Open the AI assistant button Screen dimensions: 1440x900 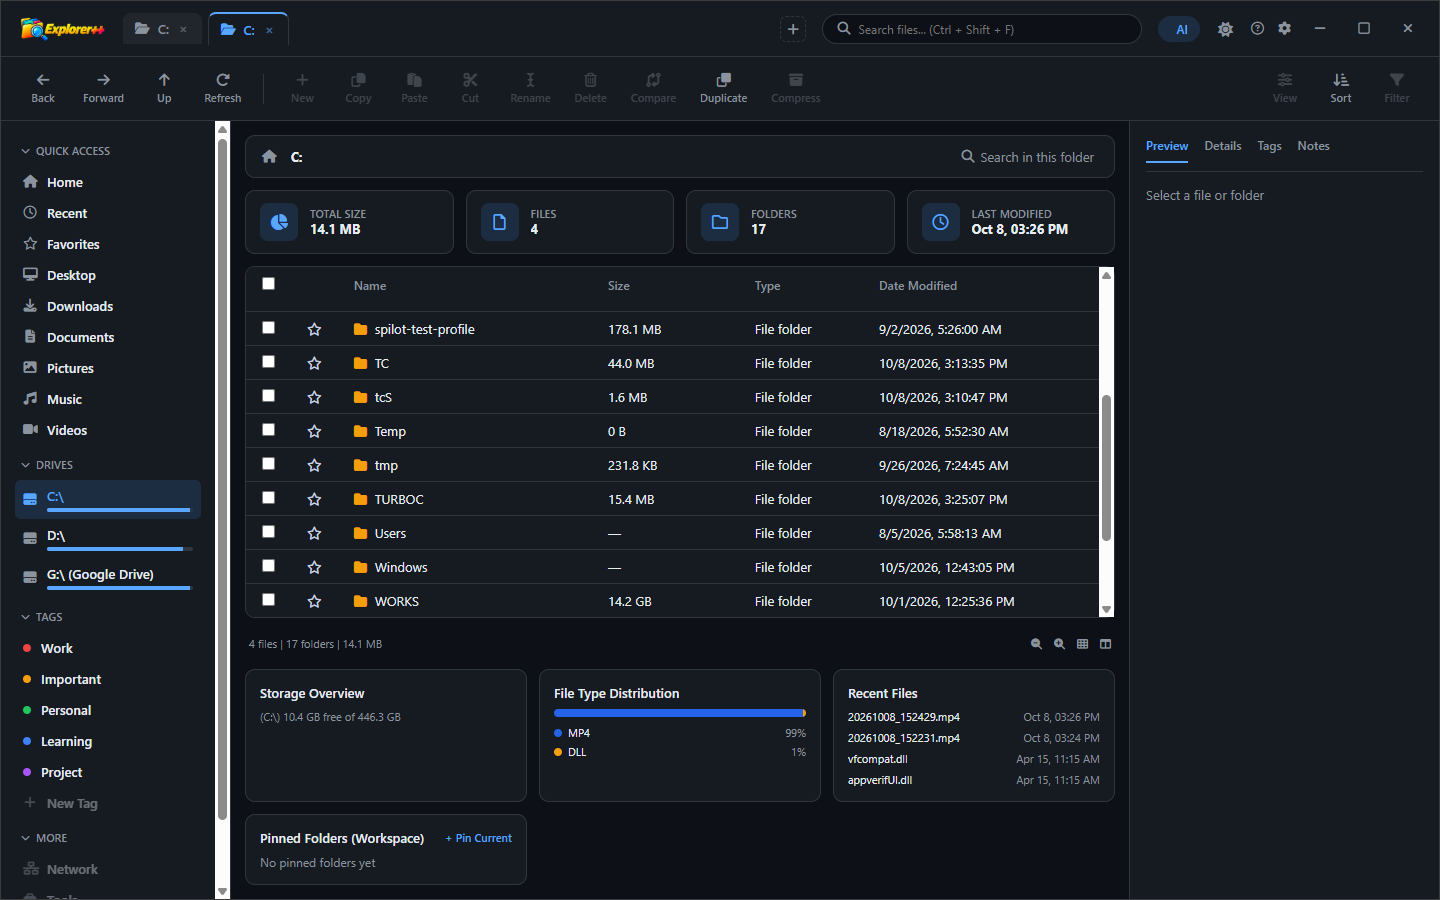(x=1179, y=29)
